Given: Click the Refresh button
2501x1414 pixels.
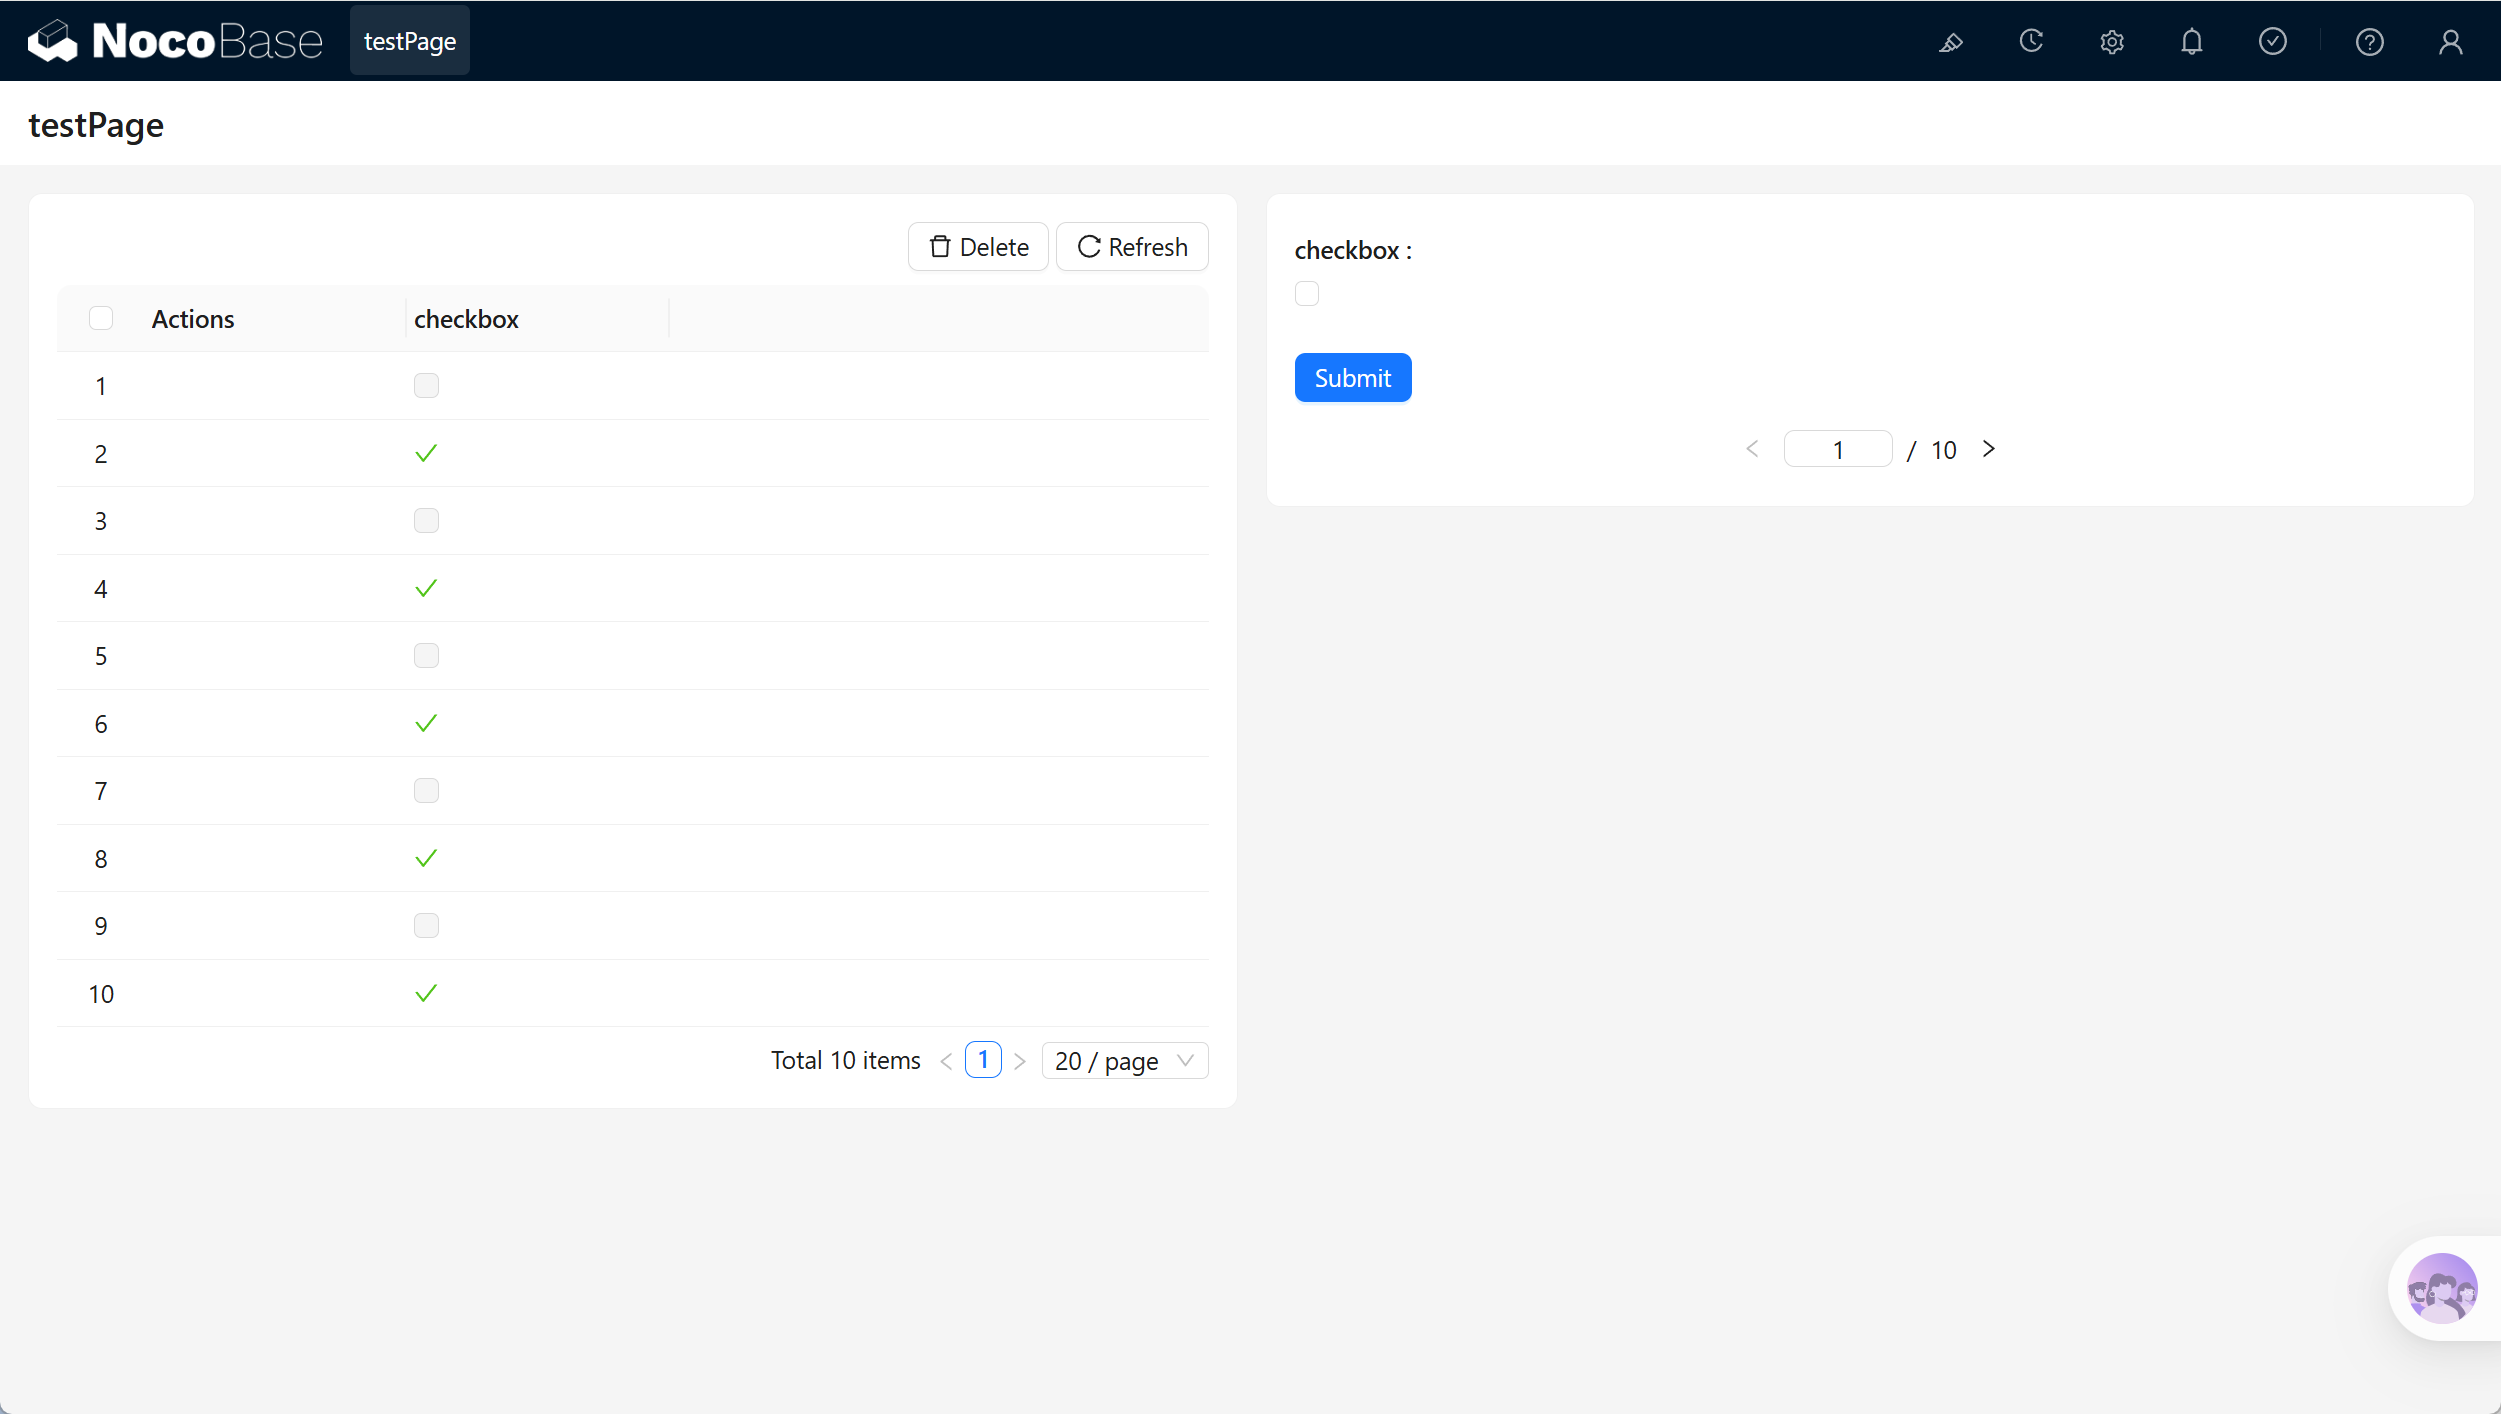Looking at the screenshot, I should [1132, 247].
